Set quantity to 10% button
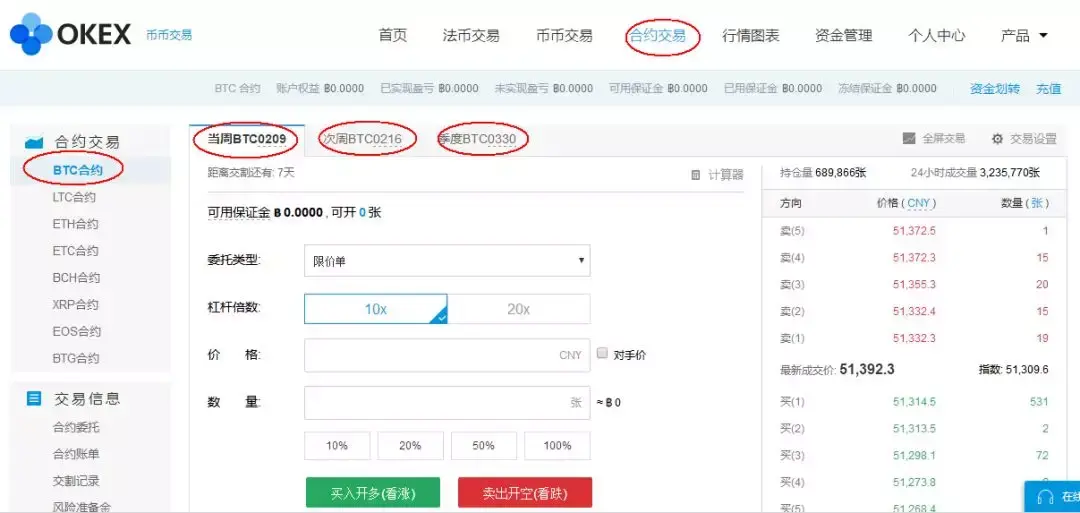The image size is (1080, 513). point(337,446)
